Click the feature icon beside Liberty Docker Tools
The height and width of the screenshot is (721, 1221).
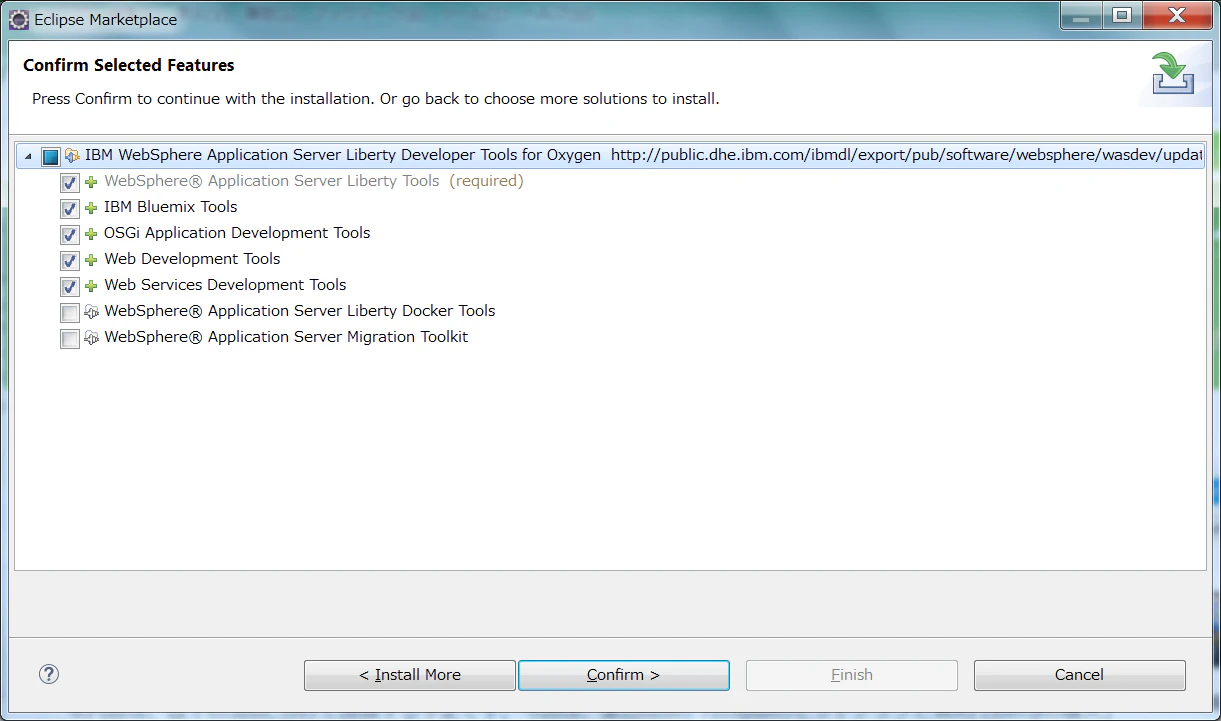point(91,312)
